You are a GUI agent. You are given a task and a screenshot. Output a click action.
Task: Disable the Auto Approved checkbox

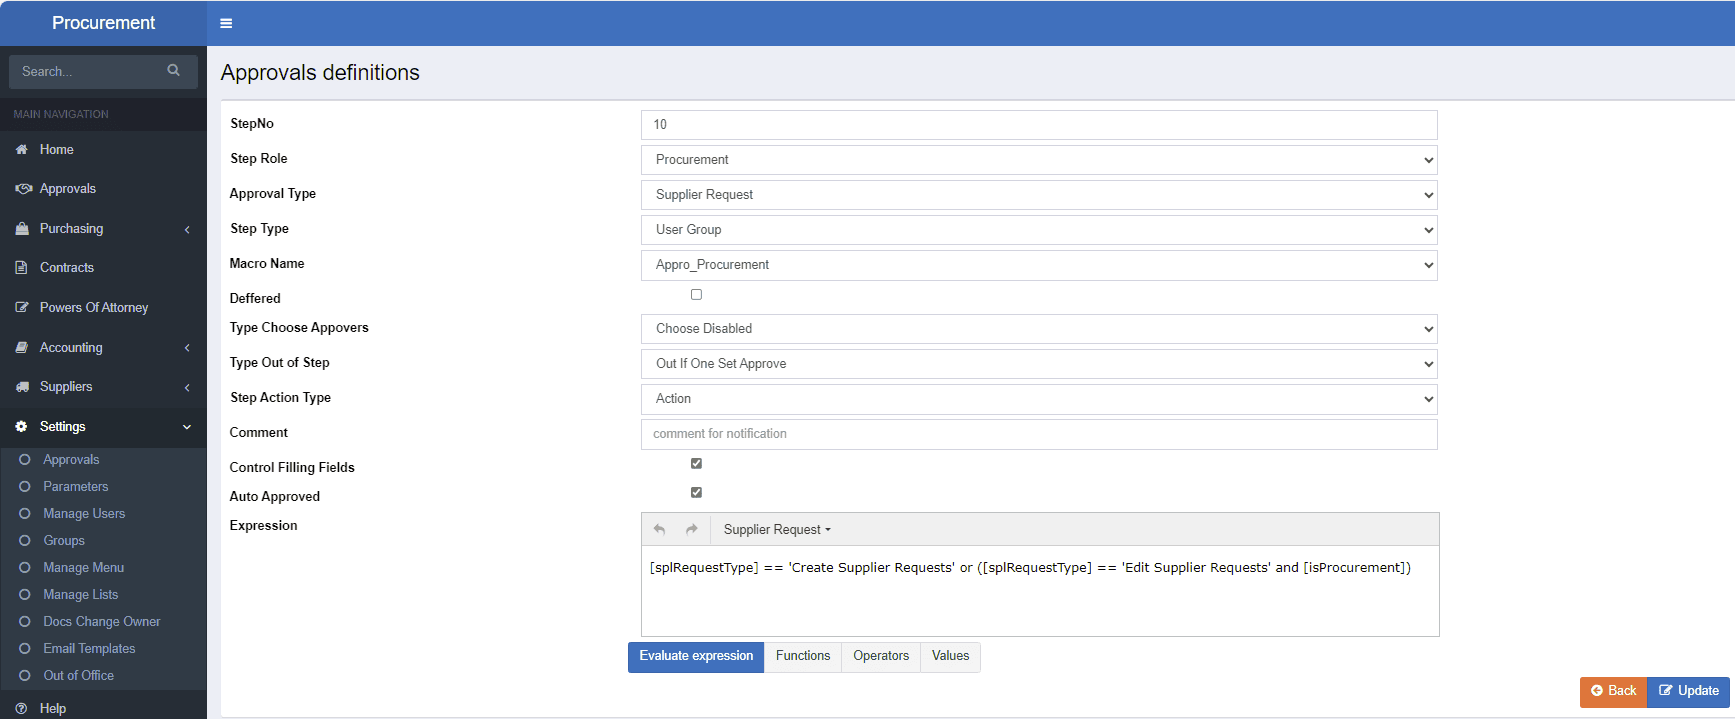pos(696,493)
